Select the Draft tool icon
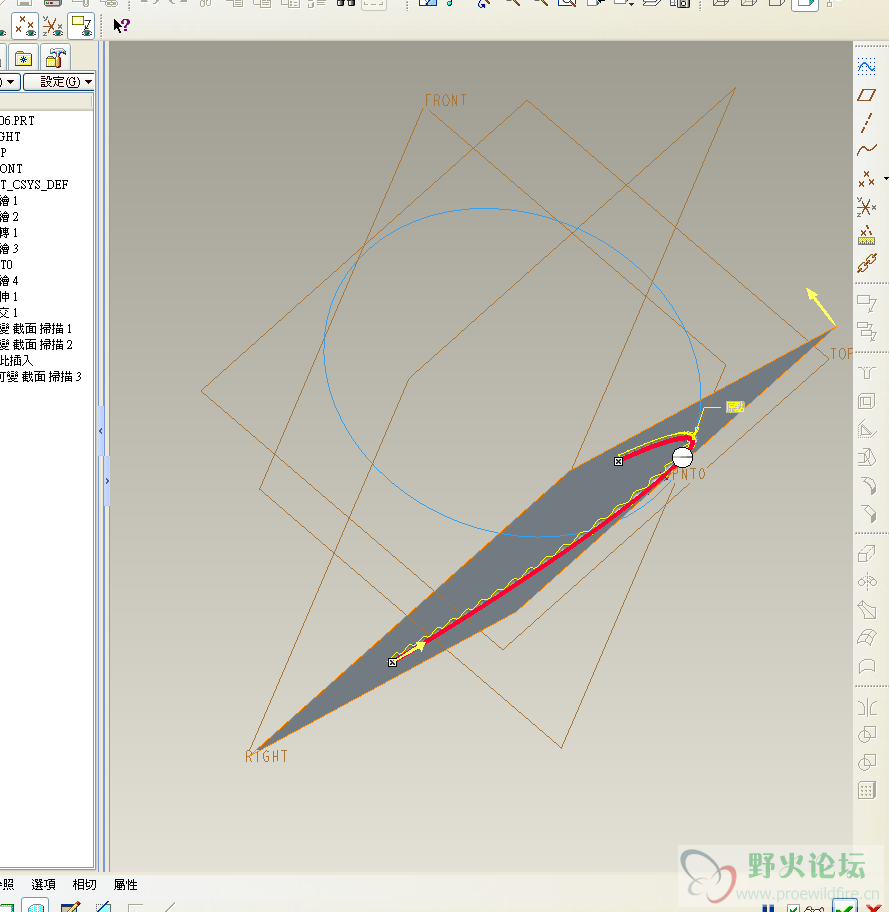Screen dimensions: 889x912 point(866,457)
